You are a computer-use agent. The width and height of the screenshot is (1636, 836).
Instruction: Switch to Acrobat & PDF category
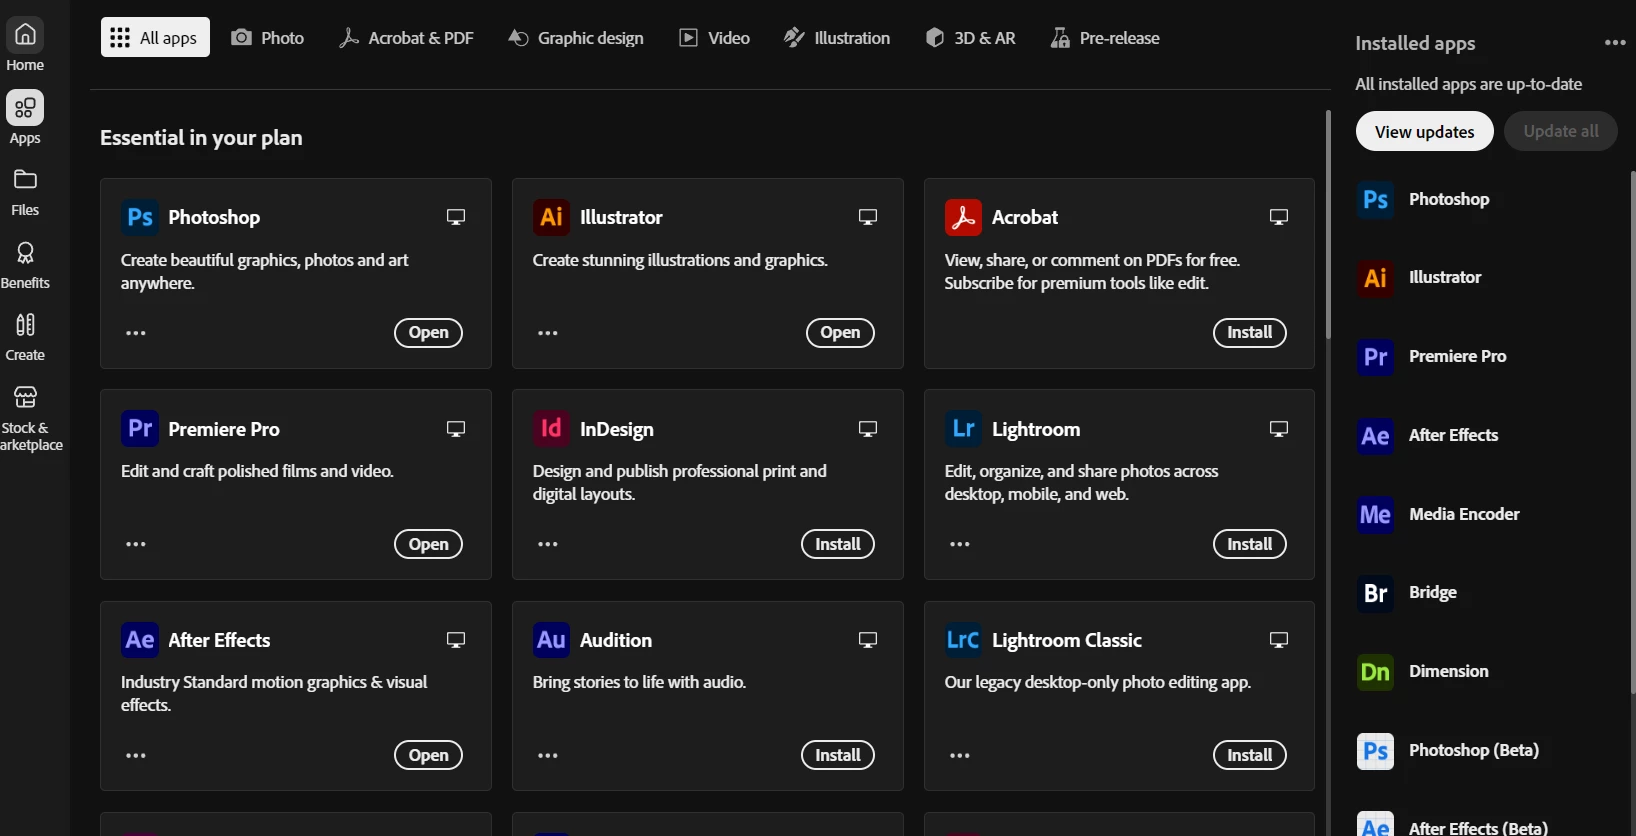[406, 38]
